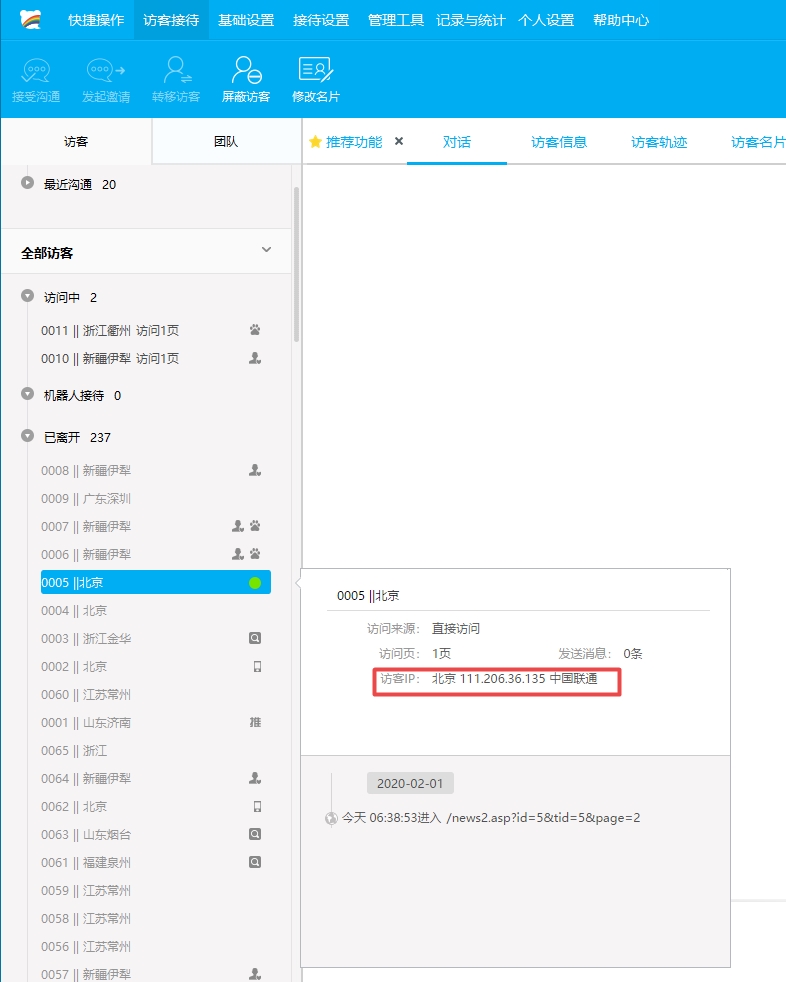Image resolution: width=786 pixels, height=982 pixels.
Task: Select visitor 0011 浙江衢州
Action: (x=110, y=330)
